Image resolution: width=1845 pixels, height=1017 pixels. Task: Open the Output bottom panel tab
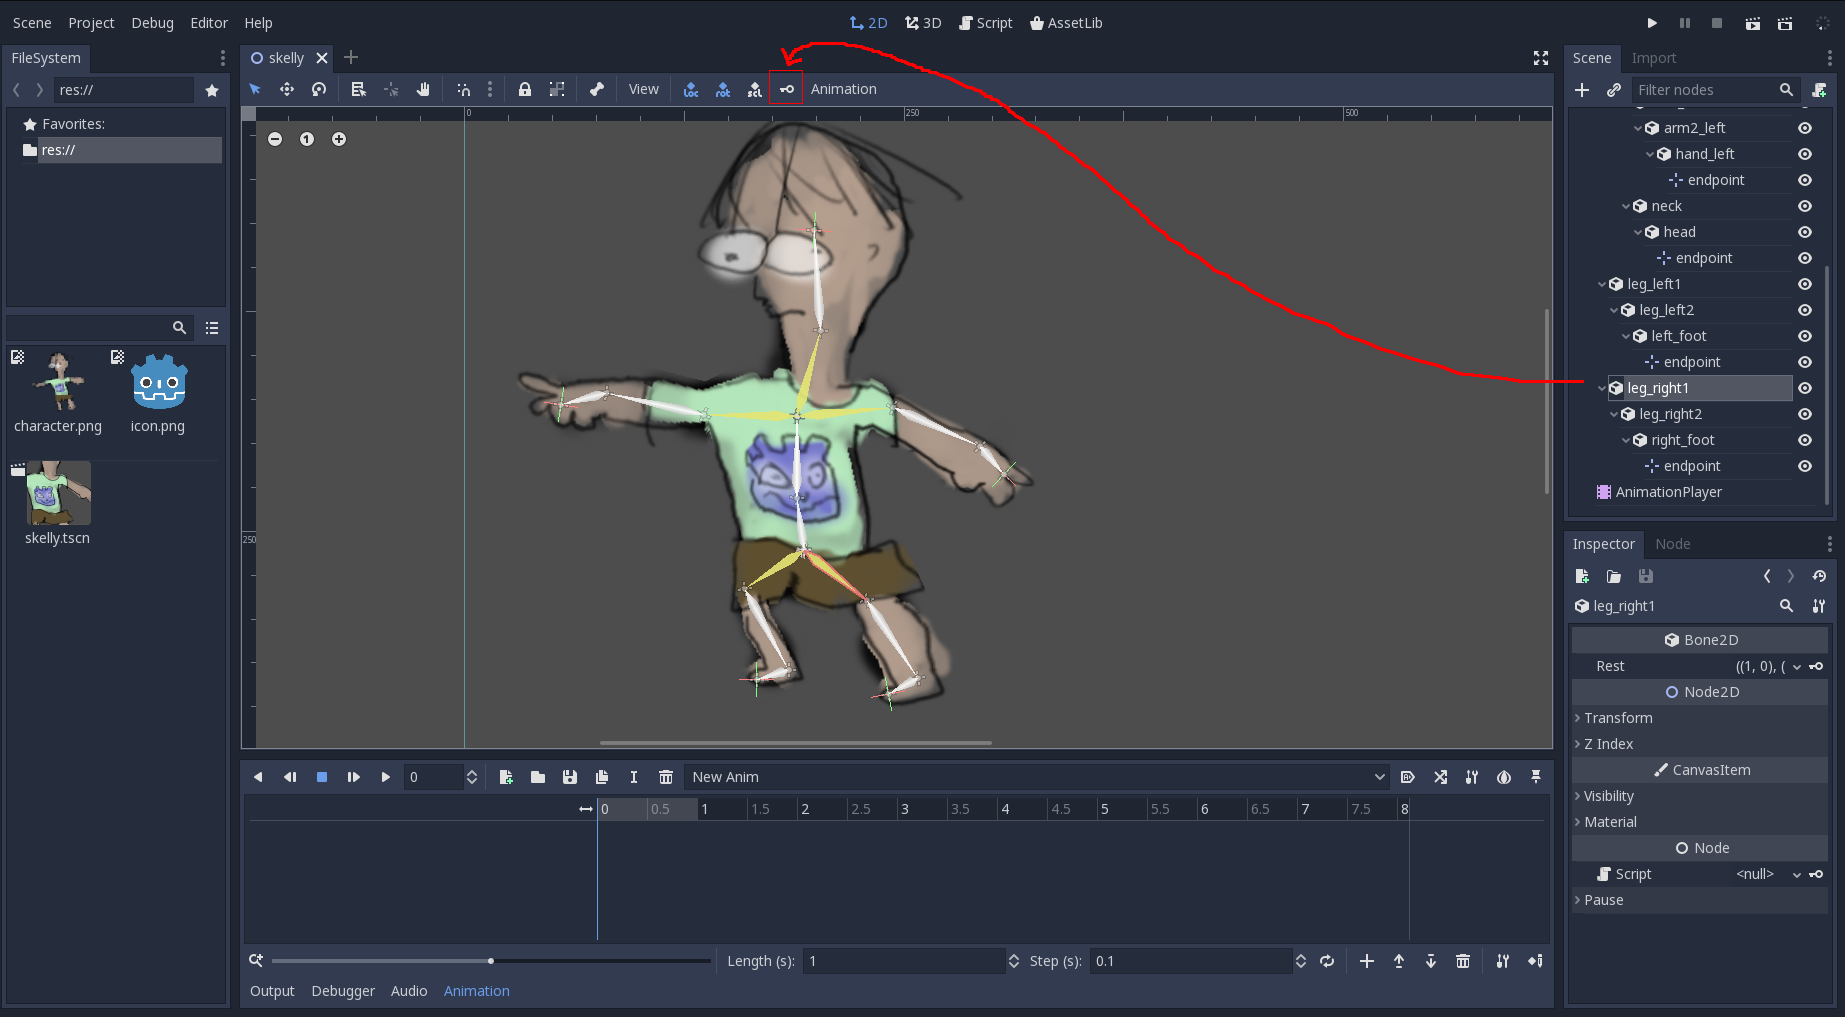(x=272, y=991)
